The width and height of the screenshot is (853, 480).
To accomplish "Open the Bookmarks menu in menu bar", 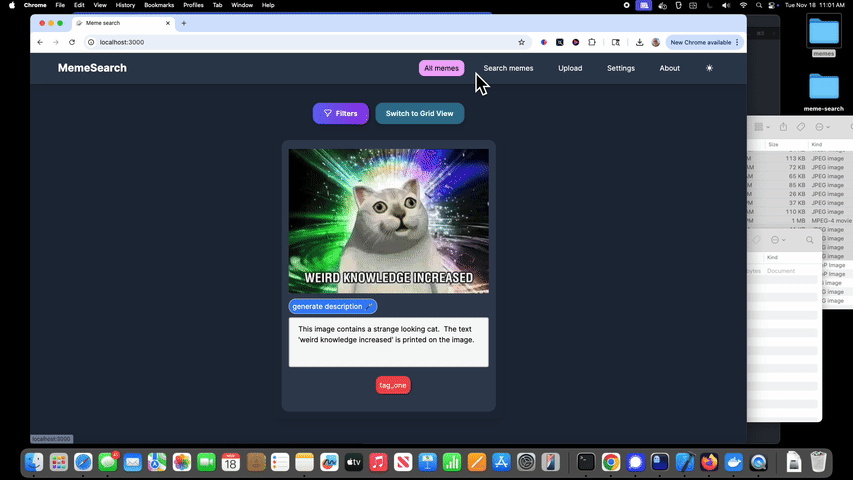I will point(159,5).
